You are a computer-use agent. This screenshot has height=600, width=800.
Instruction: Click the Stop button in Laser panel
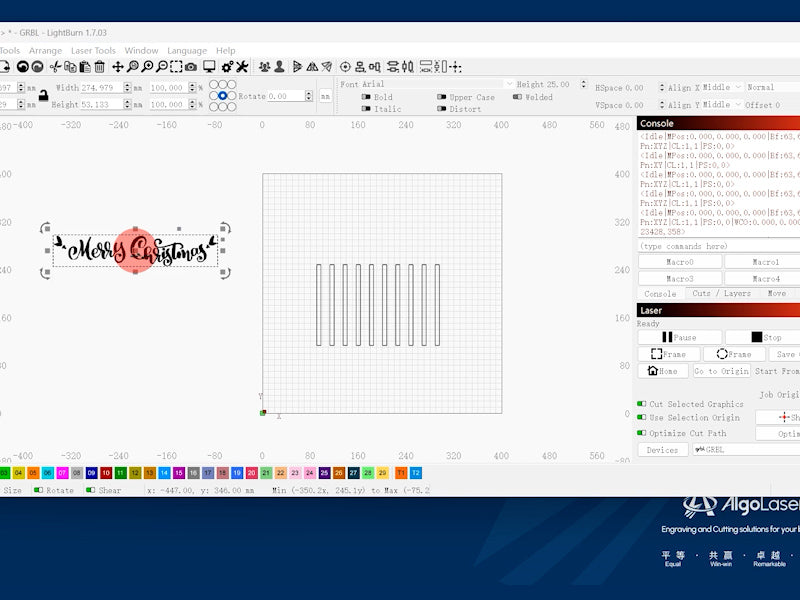765,337
